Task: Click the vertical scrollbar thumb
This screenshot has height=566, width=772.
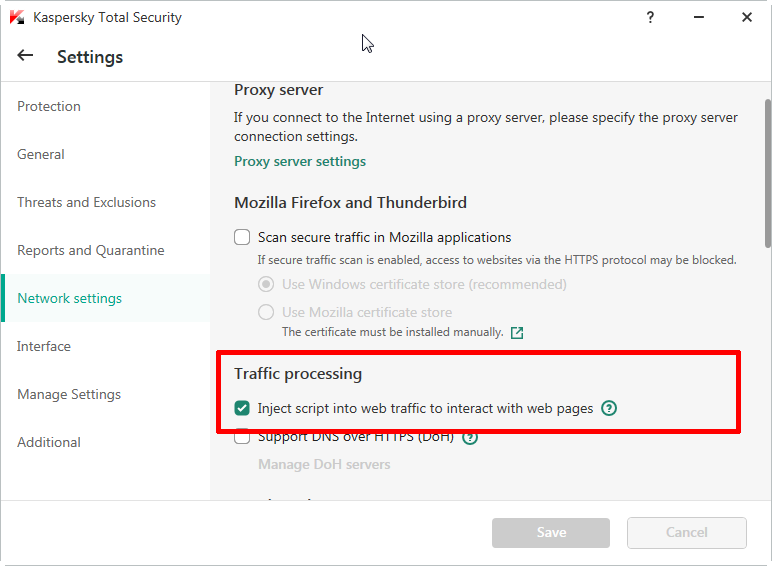Action: [767, 170]
